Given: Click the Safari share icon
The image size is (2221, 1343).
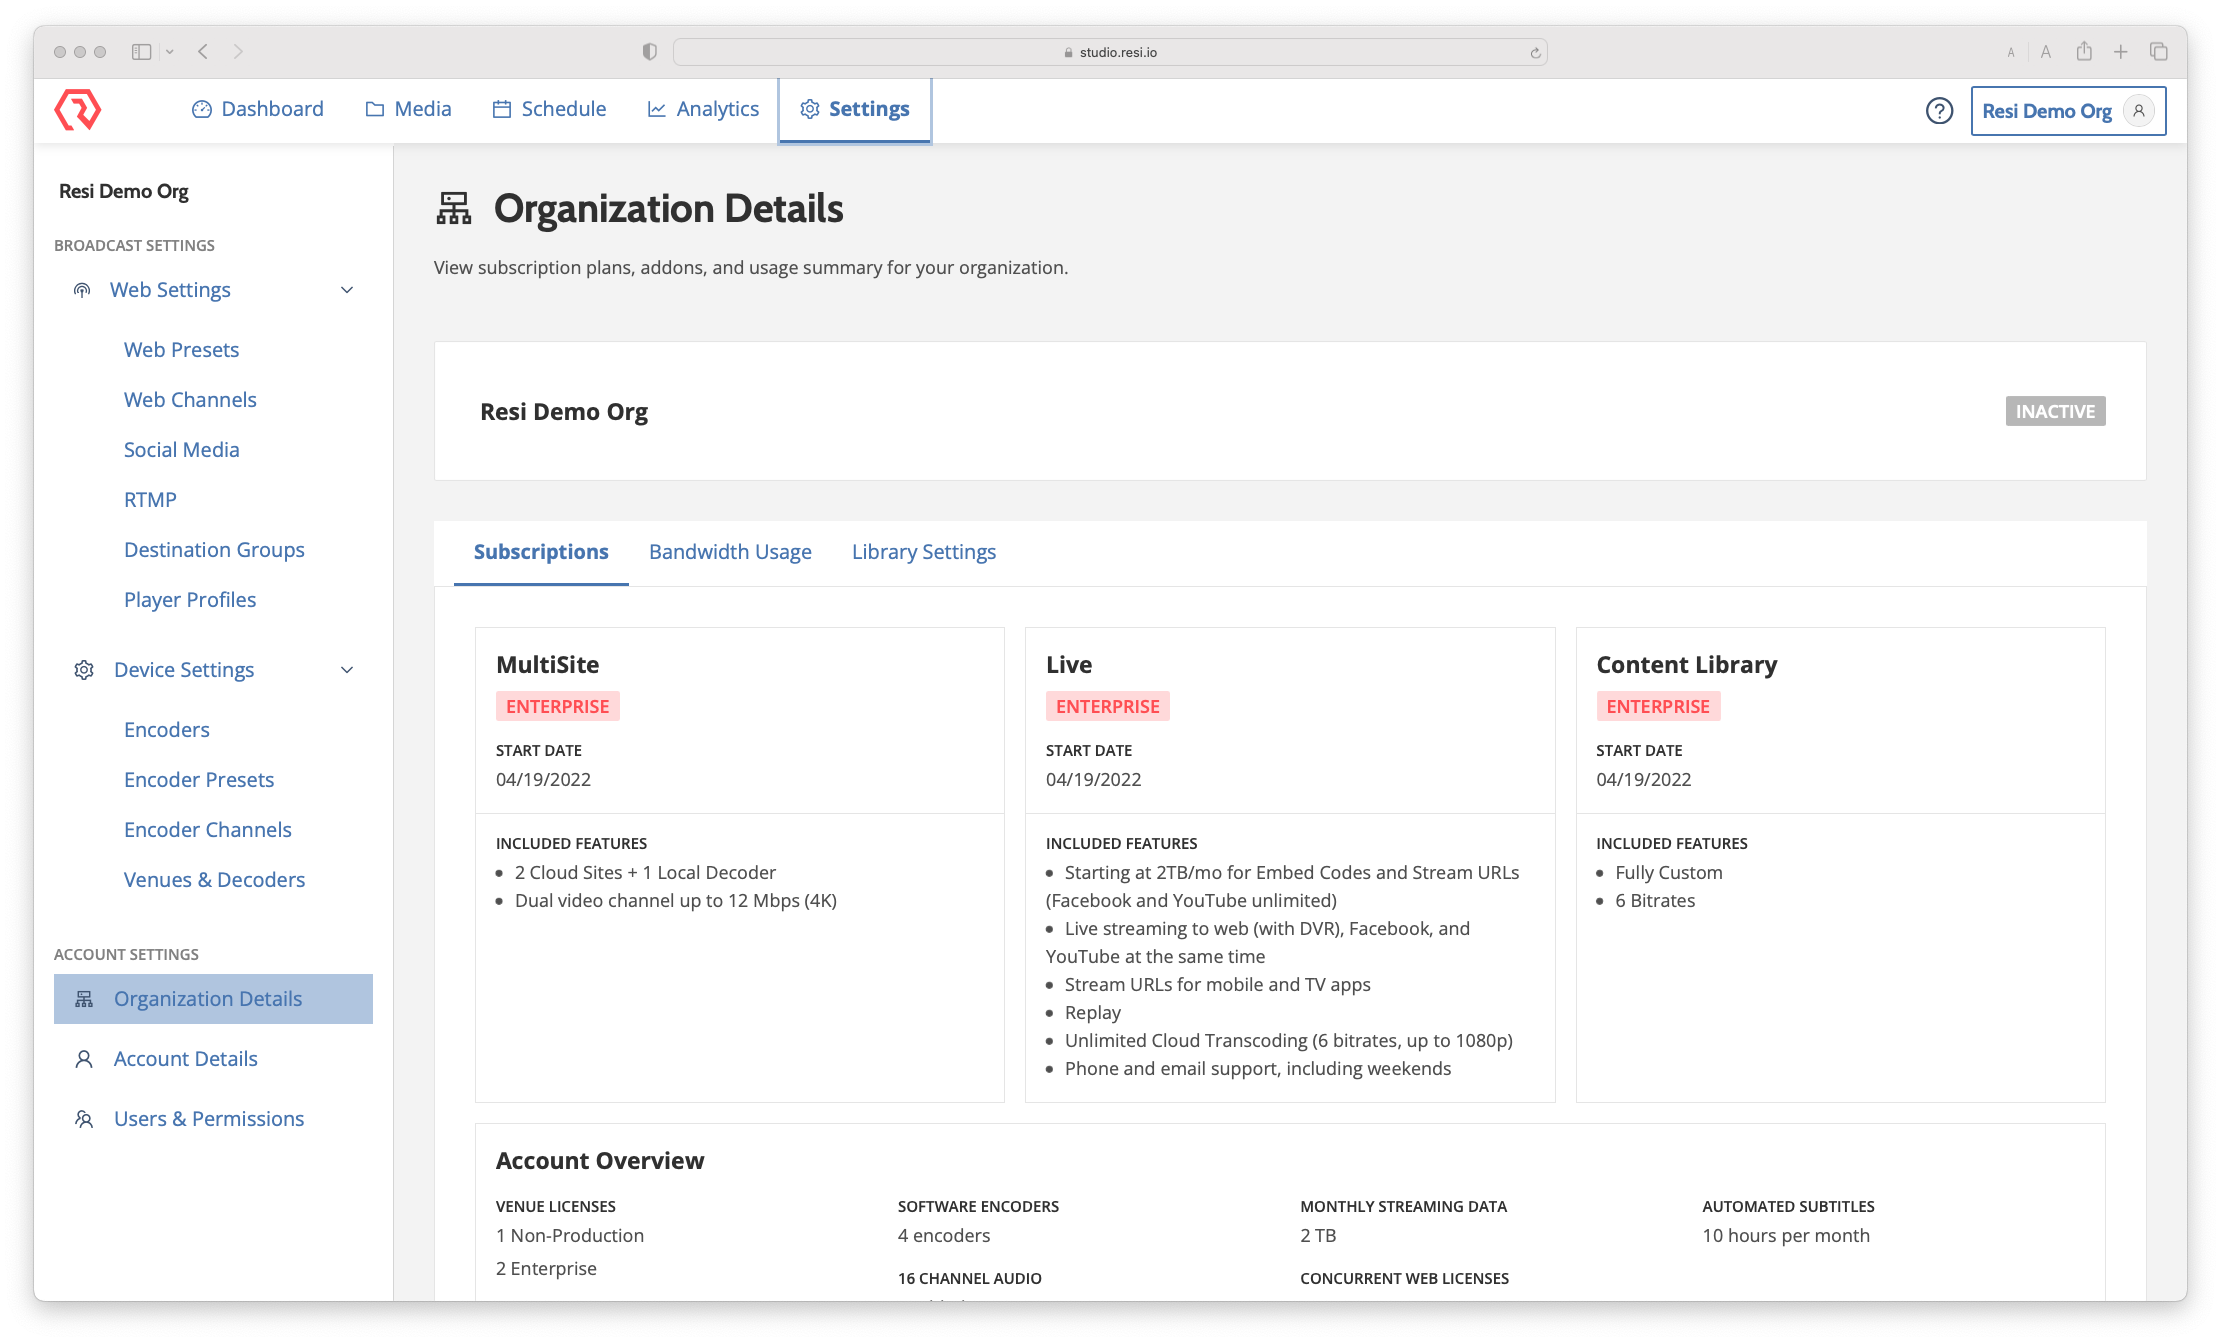Looking at the screenshot, I should 2084,52.
